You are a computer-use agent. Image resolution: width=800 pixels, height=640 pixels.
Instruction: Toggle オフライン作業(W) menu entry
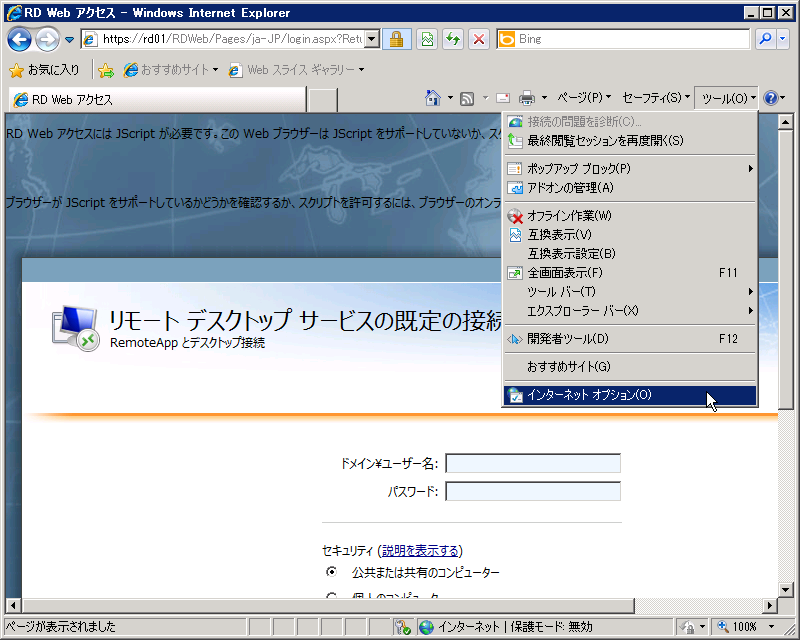click(x=630, y=216)
